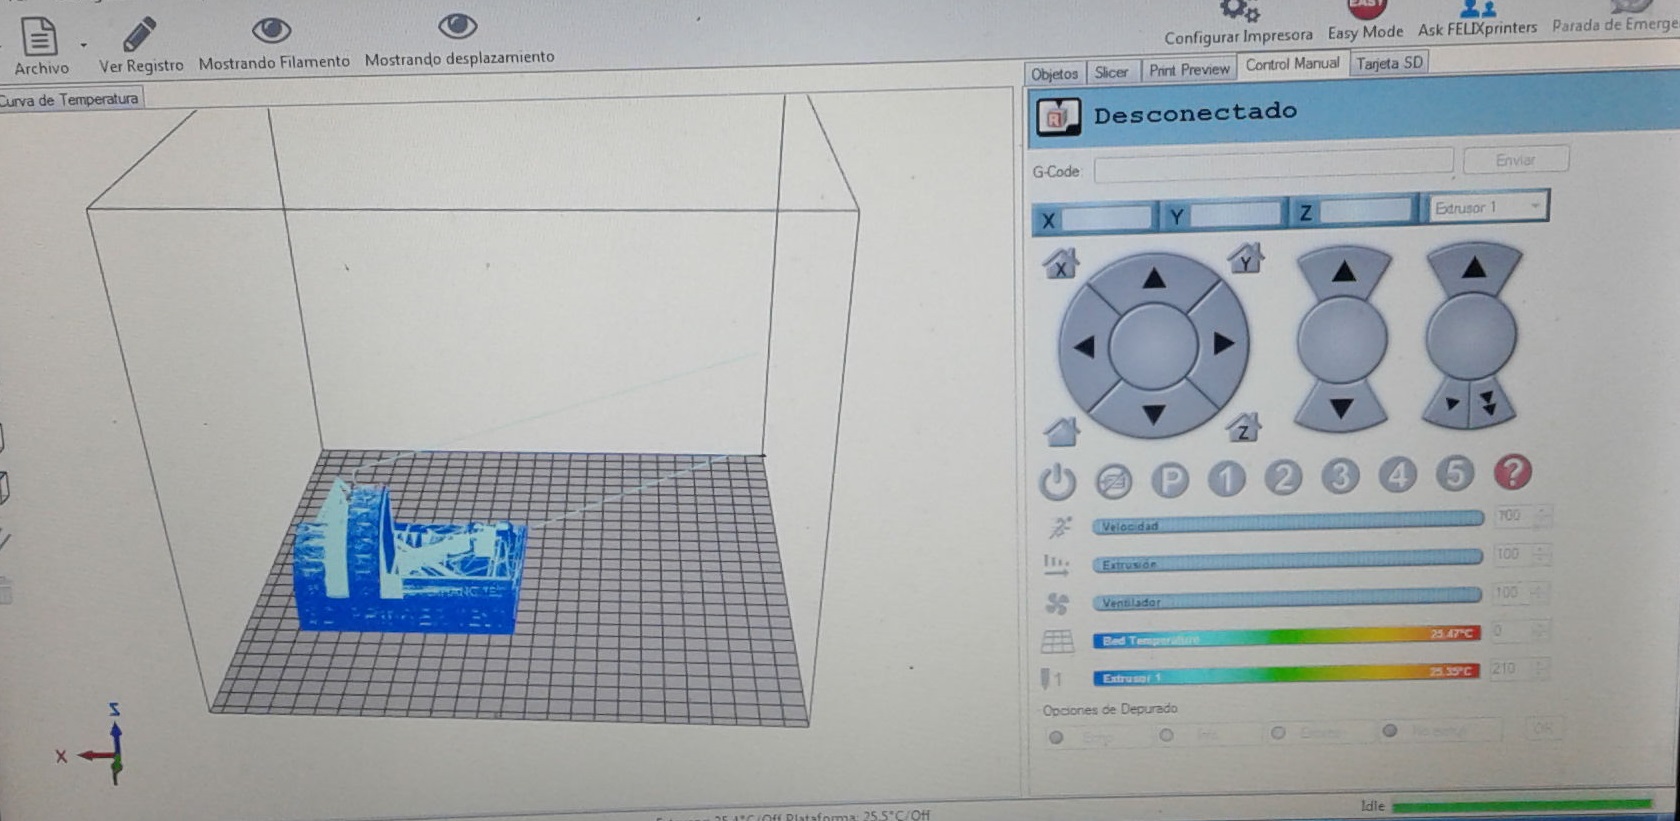The width and height of the screenshot is (1680, 821).
Task: Open Configurar Impresora gear settings
Action: tap(1240, 11)
